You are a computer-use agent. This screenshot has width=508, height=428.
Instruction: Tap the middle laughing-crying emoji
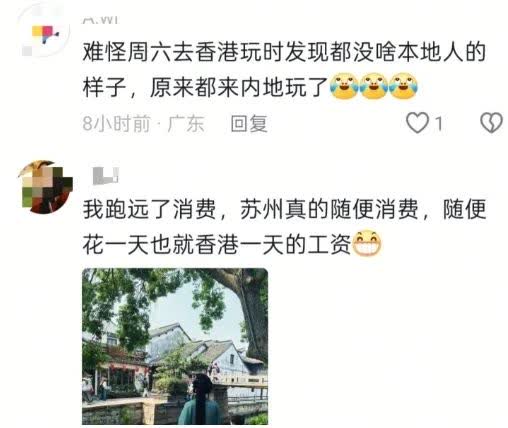(x=374, y=86)
